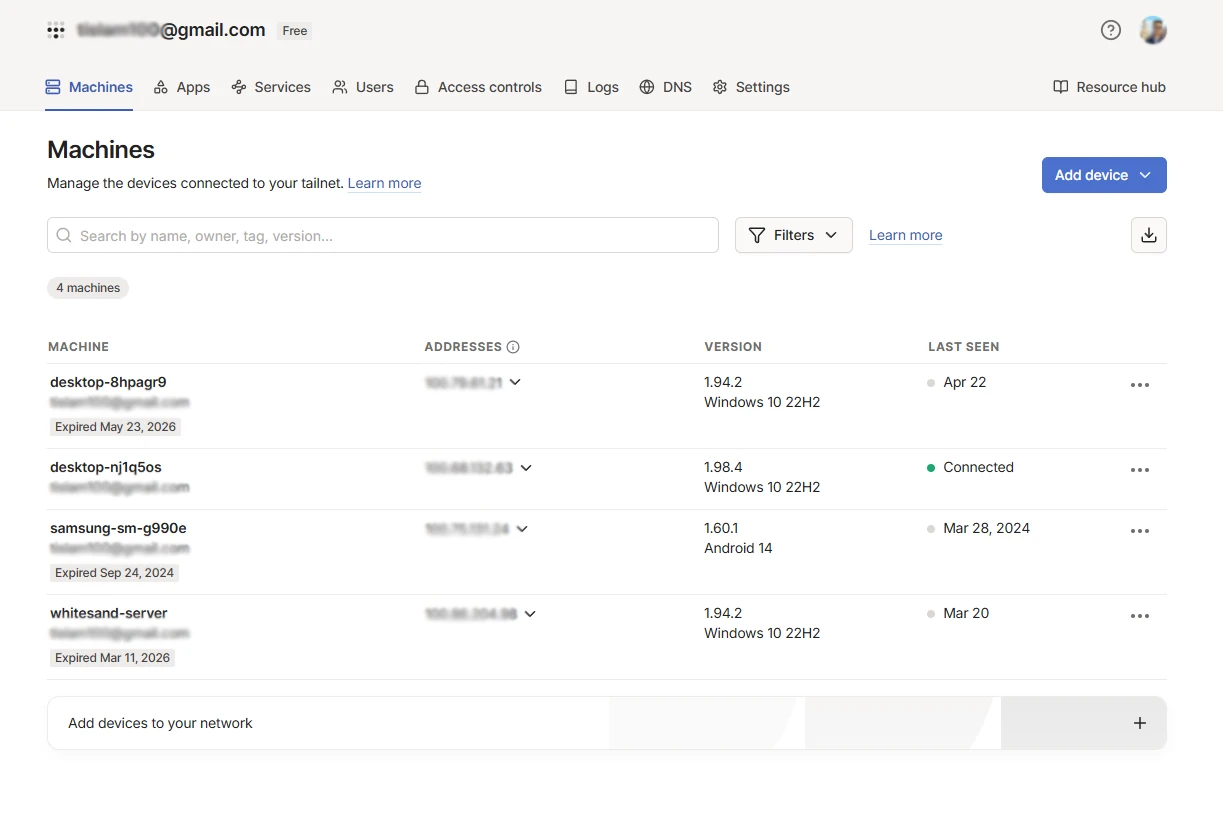Viewport: 1223px width, 814px height.
Task: Switch to the Apps tab
Action: pos(182,87)
